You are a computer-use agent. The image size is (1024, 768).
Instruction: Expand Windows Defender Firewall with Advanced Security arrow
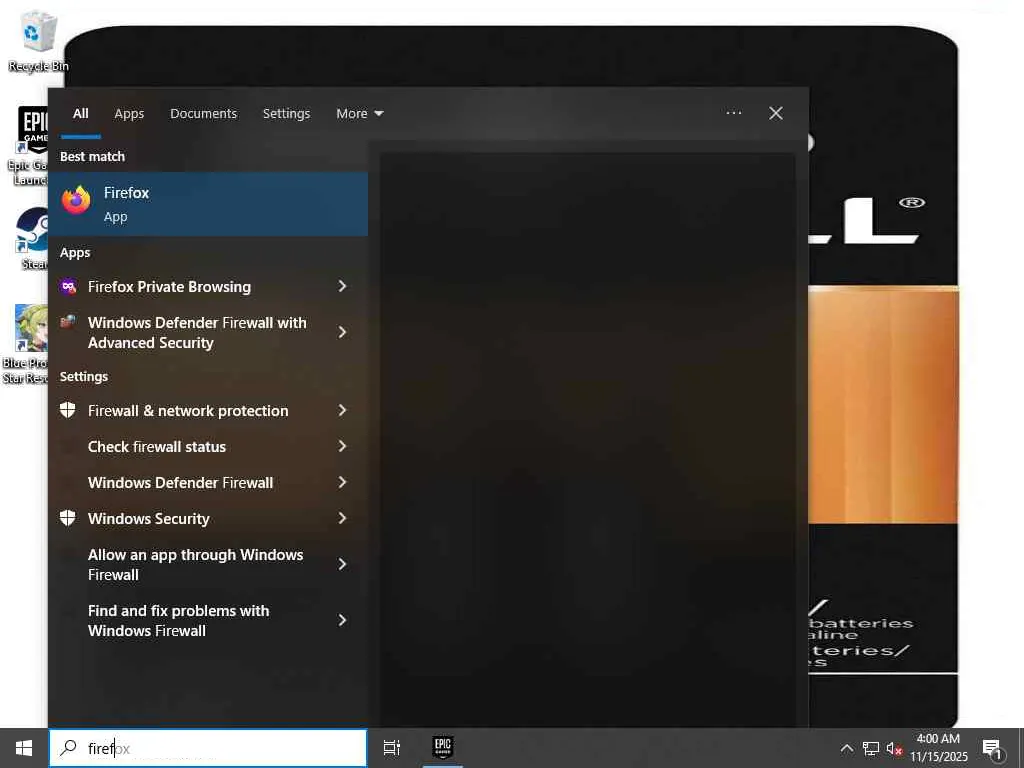(342, 332)
